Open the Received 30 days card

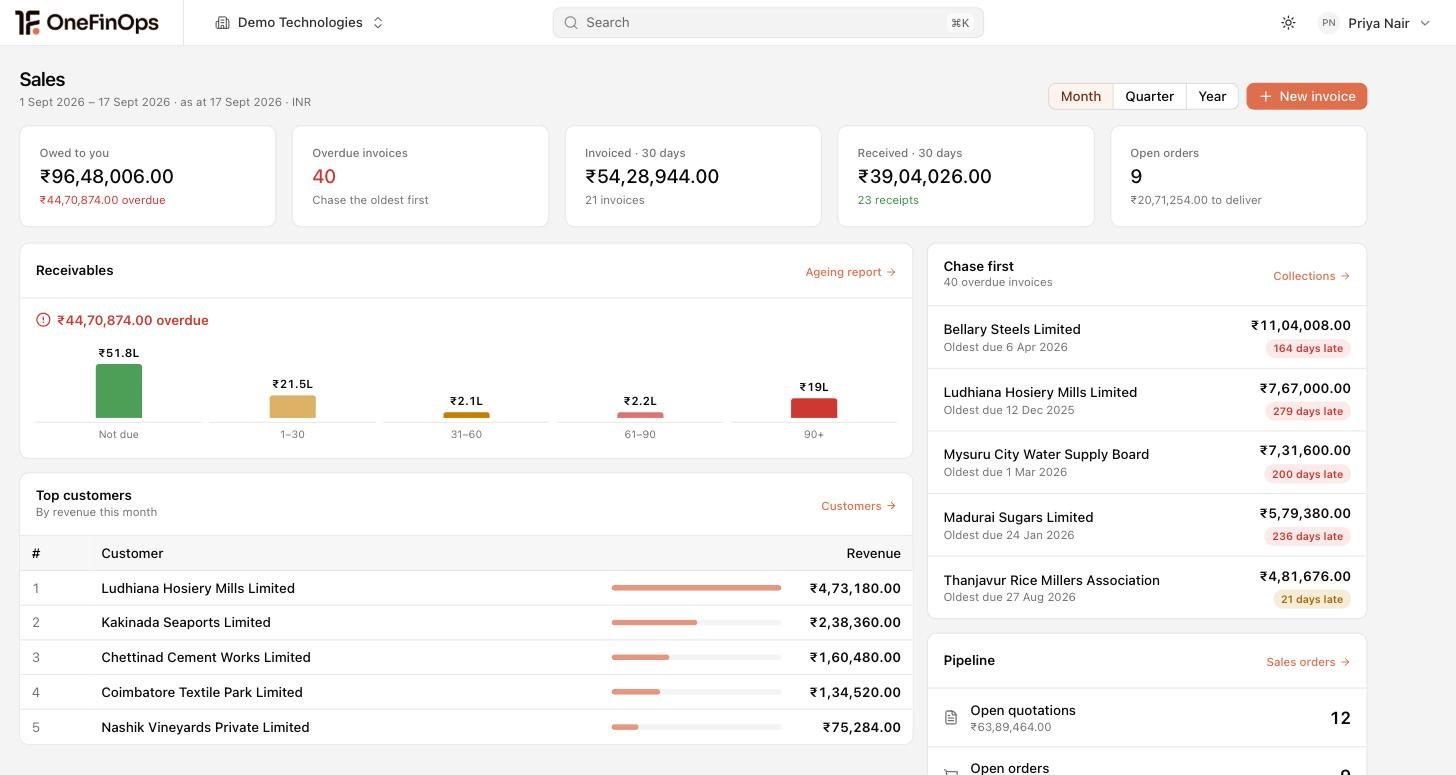pos(966,176)
